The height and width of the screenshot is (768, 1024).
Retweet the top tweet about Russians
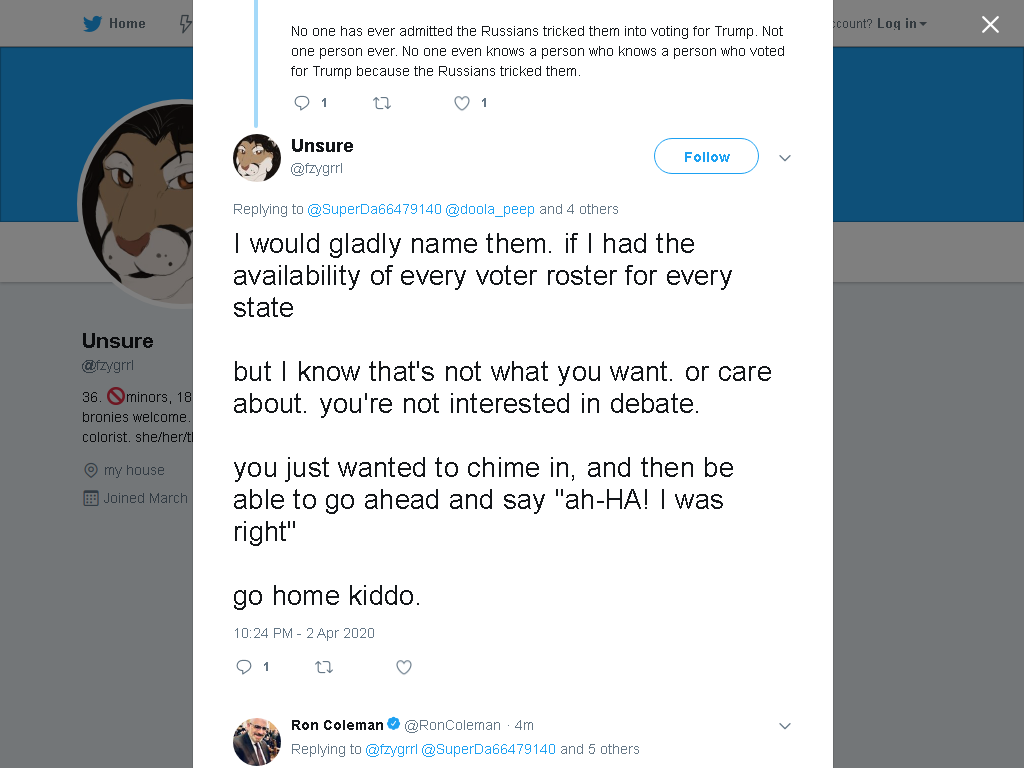pyautogui.click(x=382, y=103)
